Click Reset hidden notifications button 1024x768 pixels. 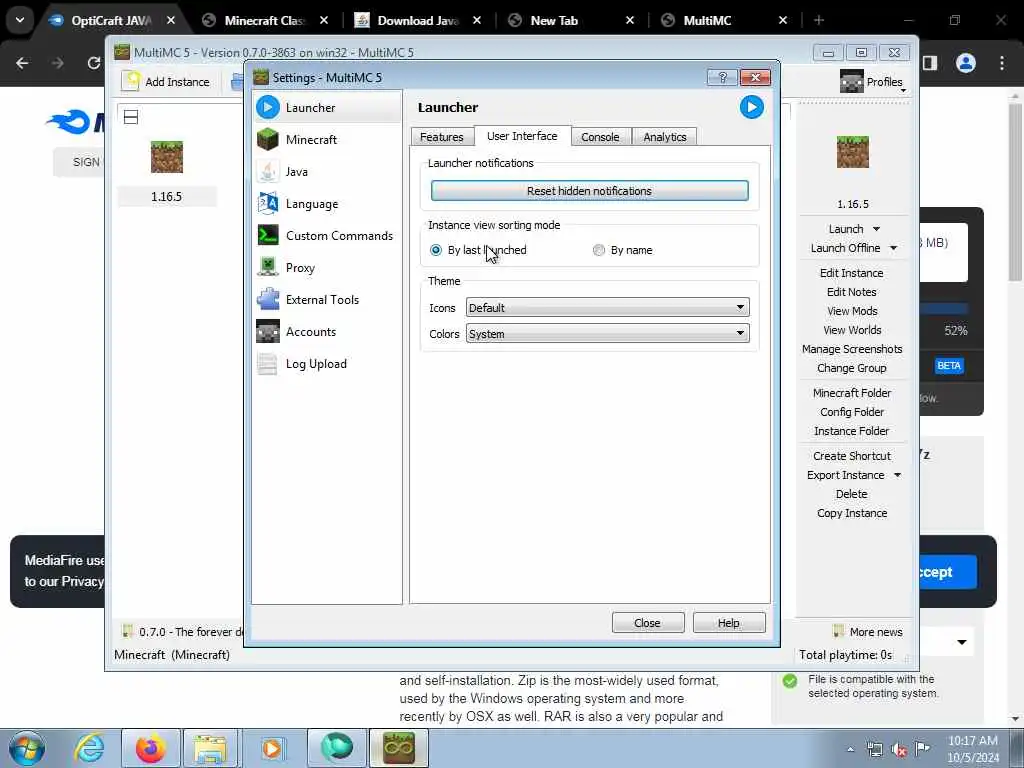coord(589,191)
